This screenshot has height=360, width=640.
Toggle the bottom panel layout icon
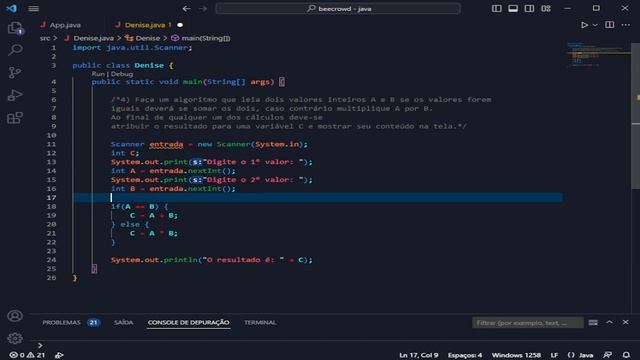513,9
